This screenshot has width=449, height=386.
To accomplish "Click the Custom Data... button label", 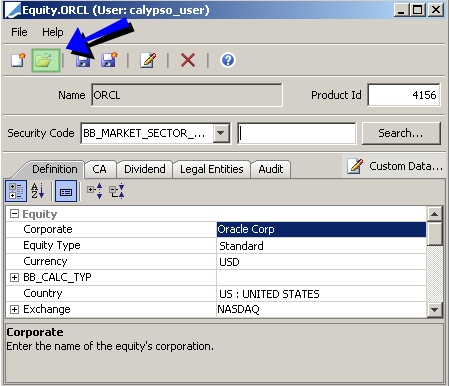I will pos(406,166).
